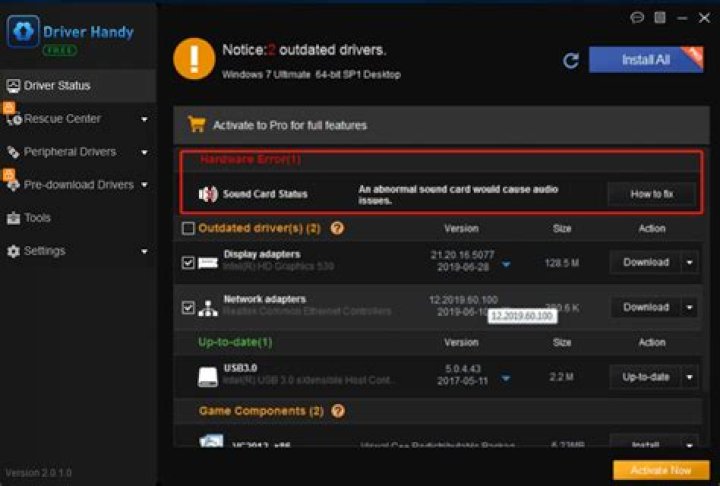Click the help icon next to Outdated drivers
This screenshot has width=720, height=486.
[x=337, y=228]
